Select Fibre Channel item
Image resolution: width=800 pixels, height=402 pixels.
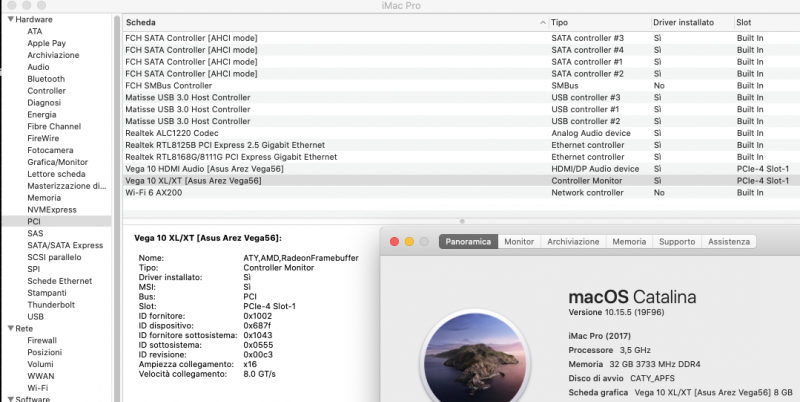click(x=54, y=127)
